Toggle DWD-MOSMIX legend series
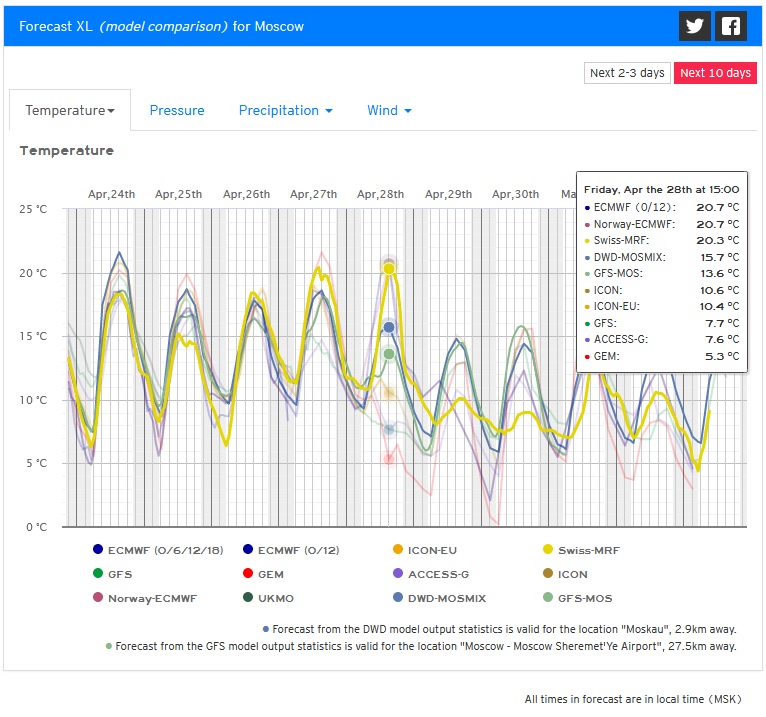 click(x=439, y=598)
